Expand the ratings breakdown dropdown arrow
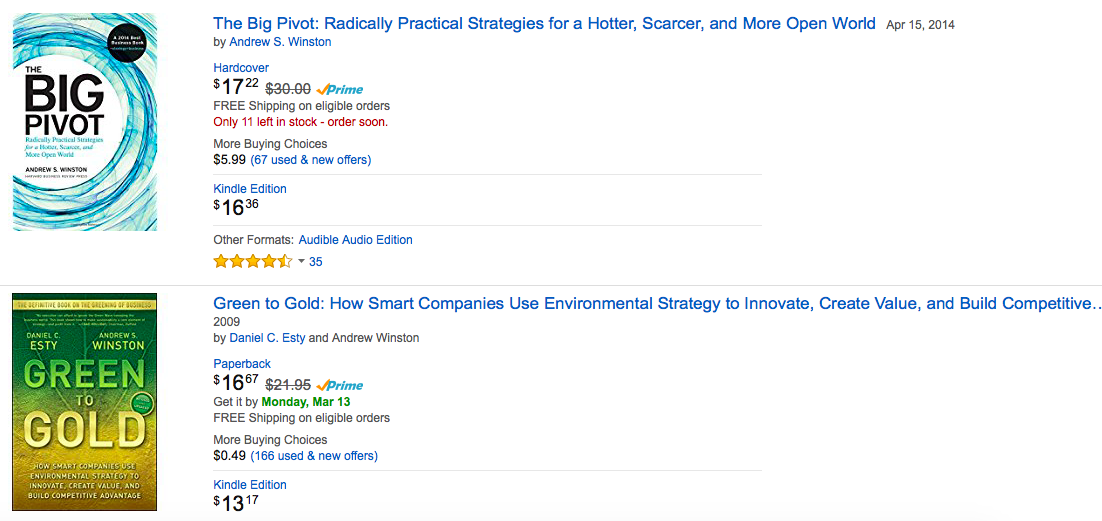This screenshot has width=1102, height=521. 301,262
